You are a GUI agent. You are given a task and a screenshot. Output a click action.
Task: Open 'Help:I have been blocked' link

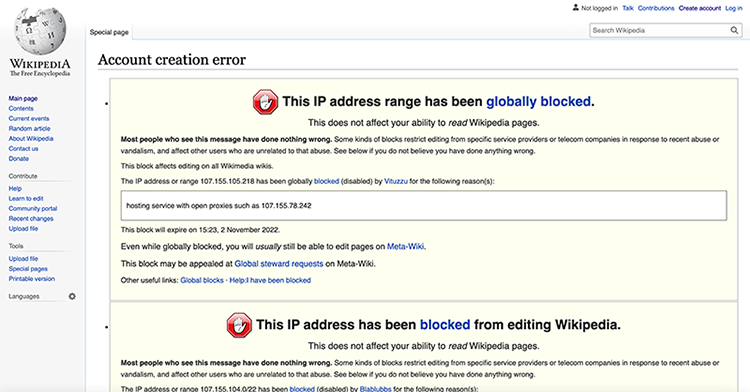[270, 281]
